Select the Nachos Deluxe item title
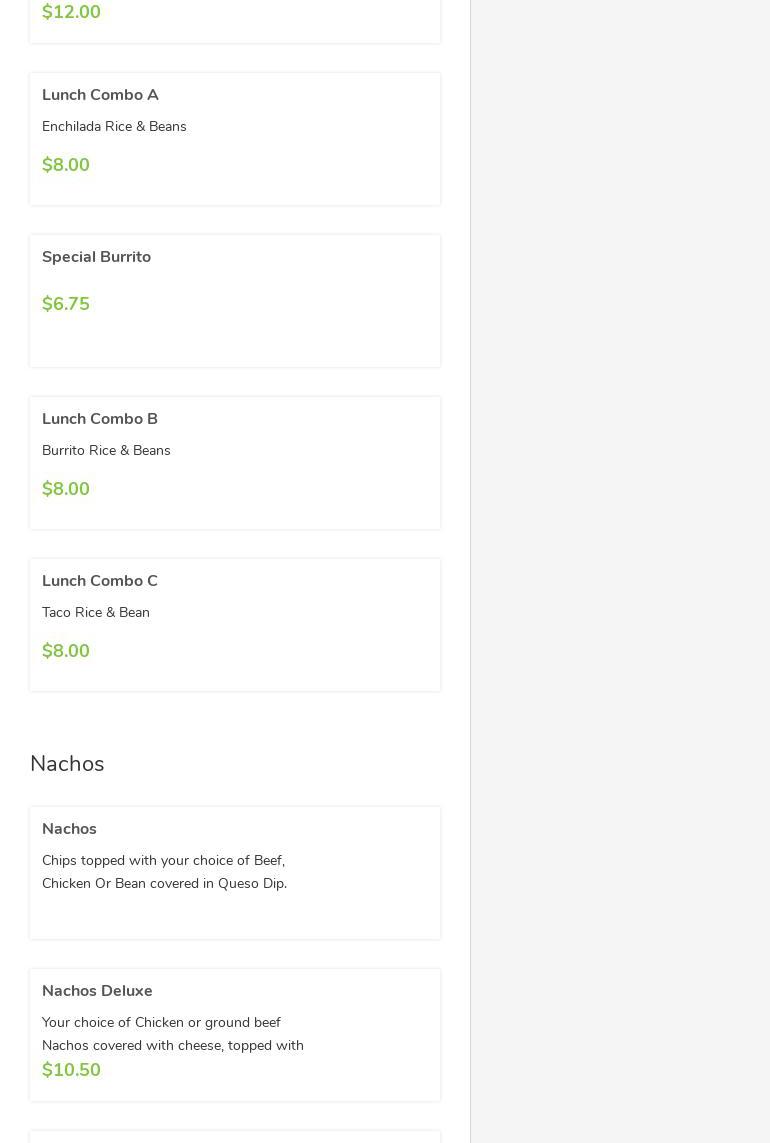 pyautogui.click(x=97, y=991)
